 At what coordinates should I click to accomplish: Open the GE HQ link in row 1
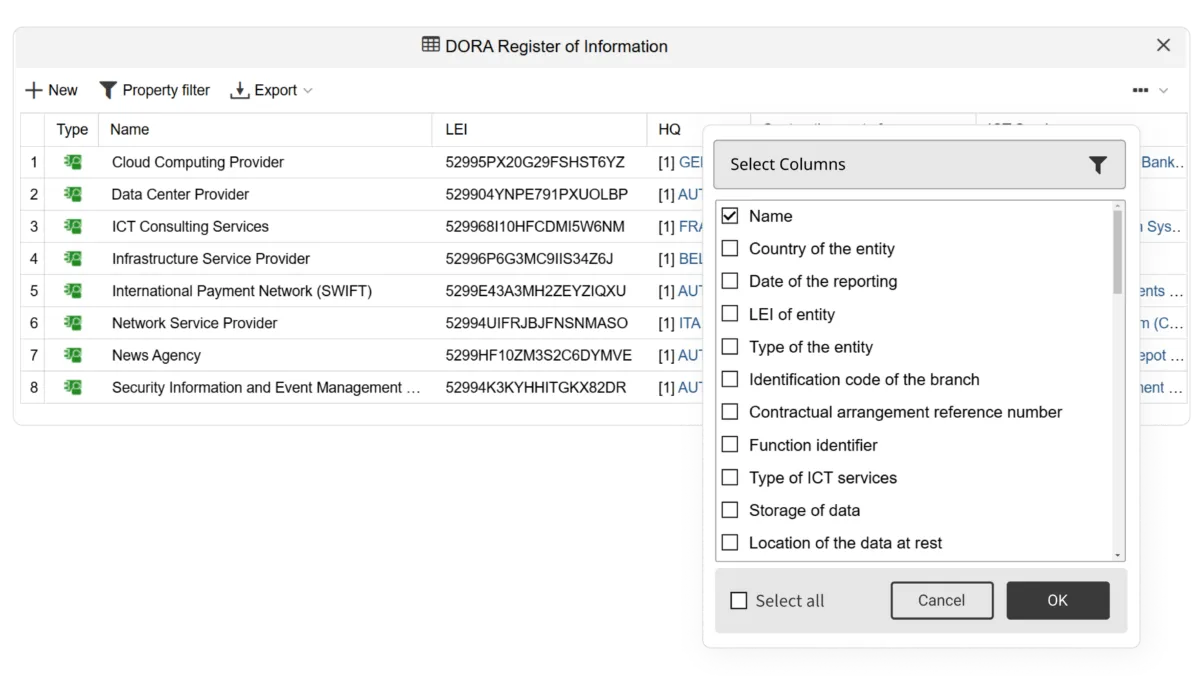click(x=691, y=162)
